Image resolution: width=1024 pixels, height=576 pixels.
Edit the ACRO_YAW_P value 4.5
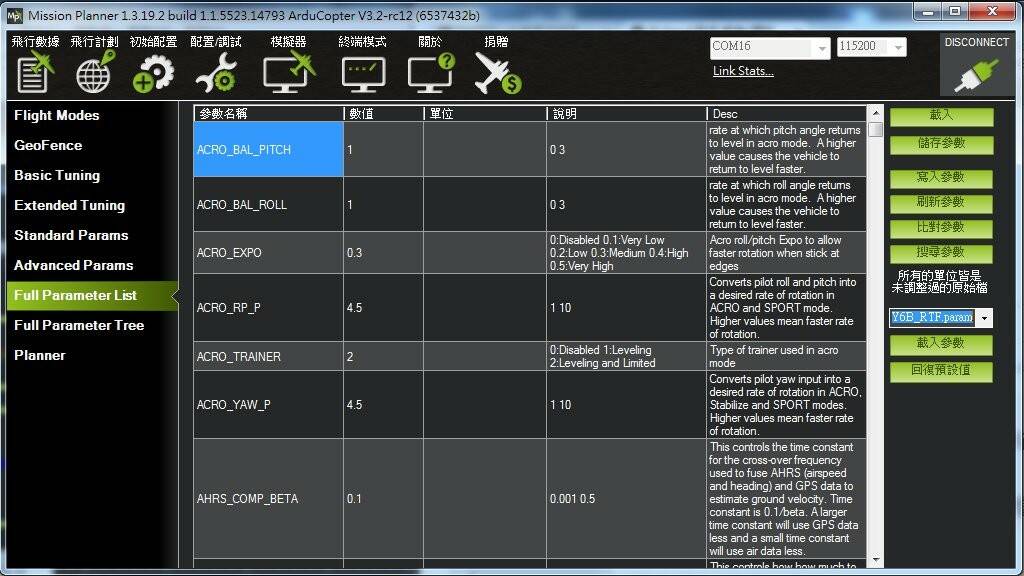(x=384, y=405)
